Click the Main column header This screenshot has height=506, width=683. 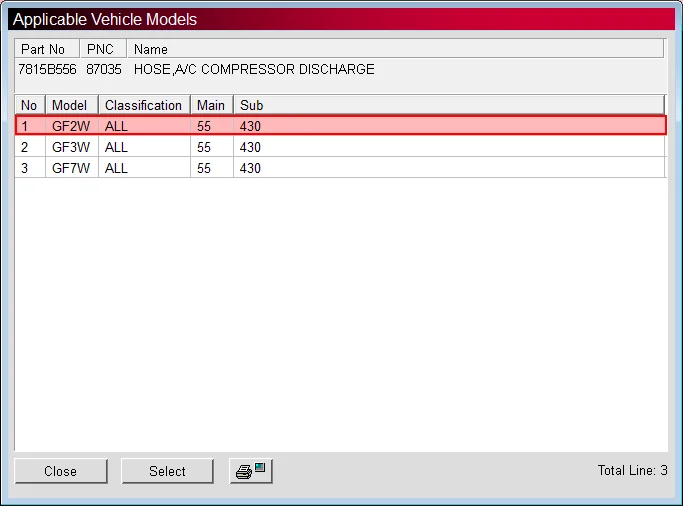click(212, 105)
